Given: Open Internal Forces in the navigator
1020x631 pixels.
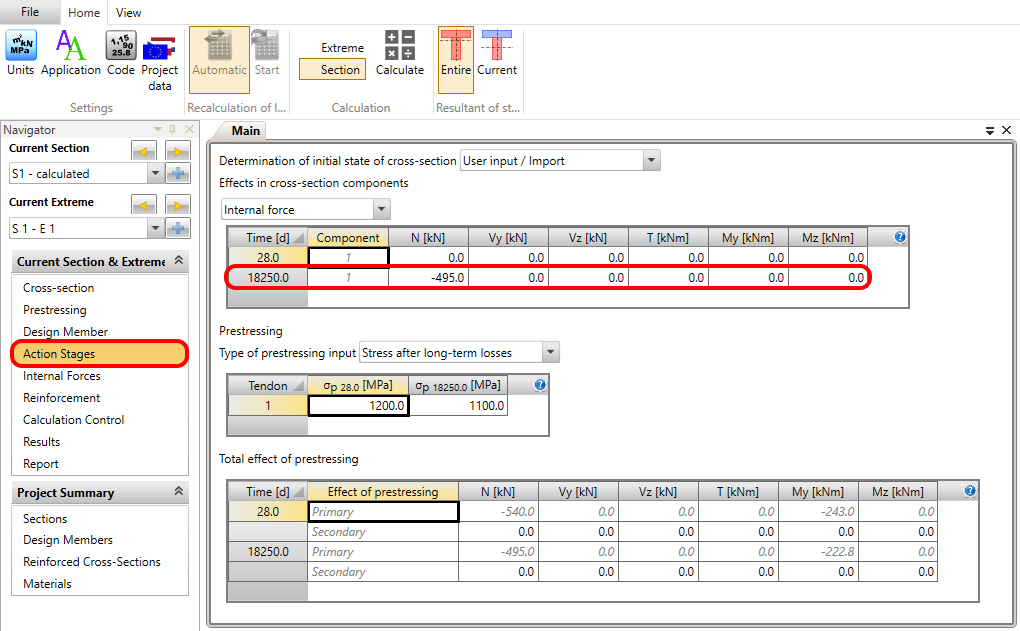Looking at the screenshot, I should tap(62, 376).
